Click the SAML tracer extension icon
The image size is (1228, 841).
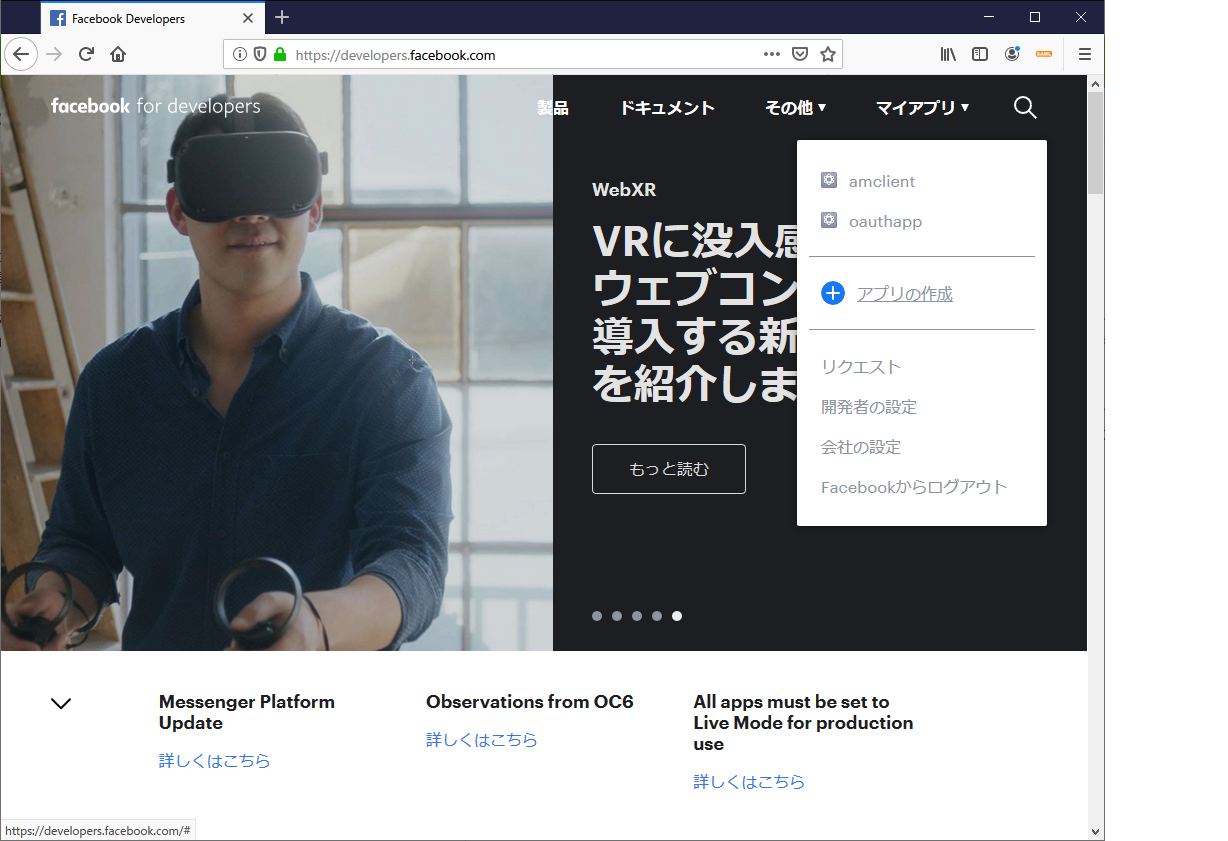pyautogui.click(x=1044, y=54)
